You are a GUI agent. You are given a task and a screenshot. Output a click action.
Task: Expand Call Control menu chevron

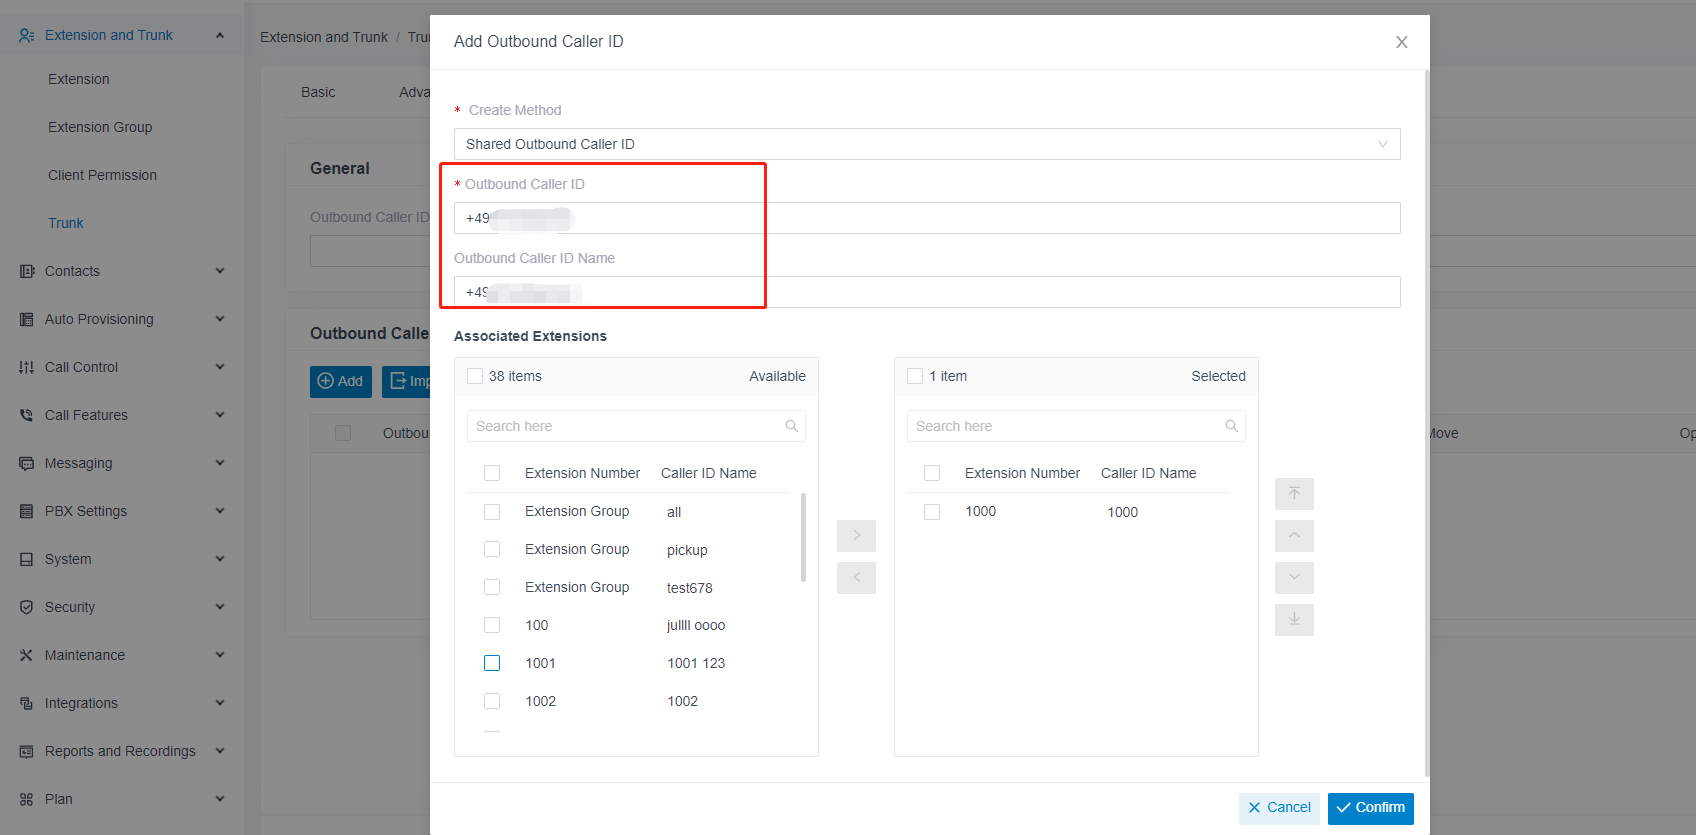tap(220, 367)
